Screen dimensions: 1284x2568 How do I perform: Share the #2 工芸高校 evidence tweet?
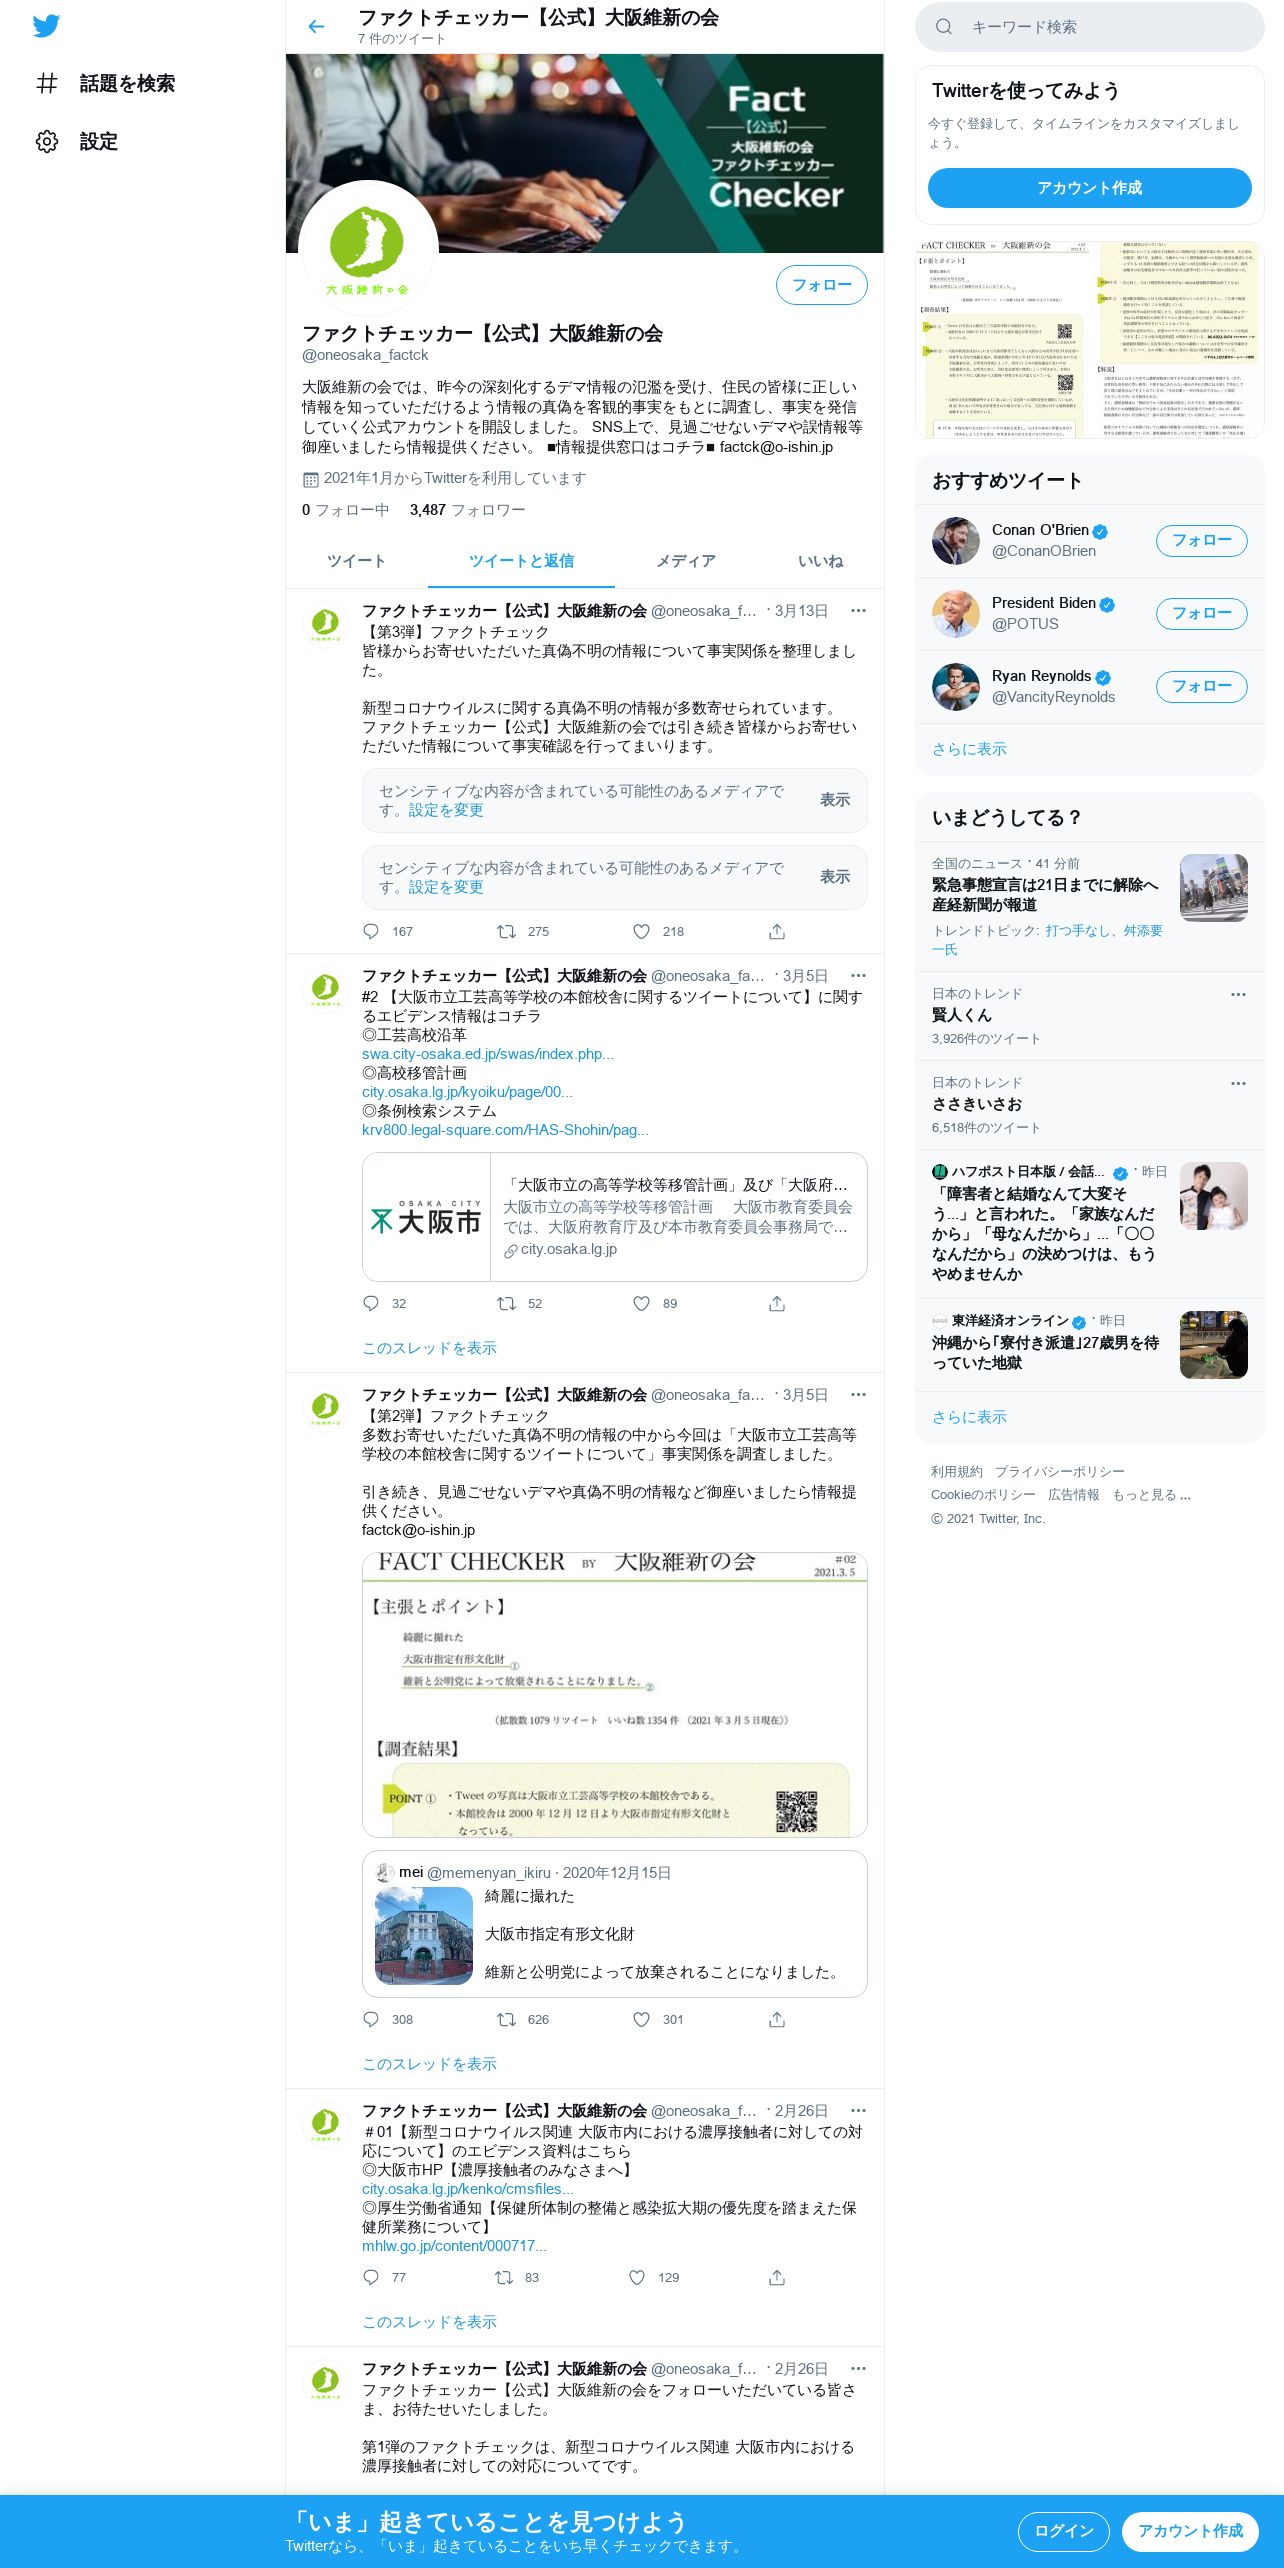(777, 1304)
